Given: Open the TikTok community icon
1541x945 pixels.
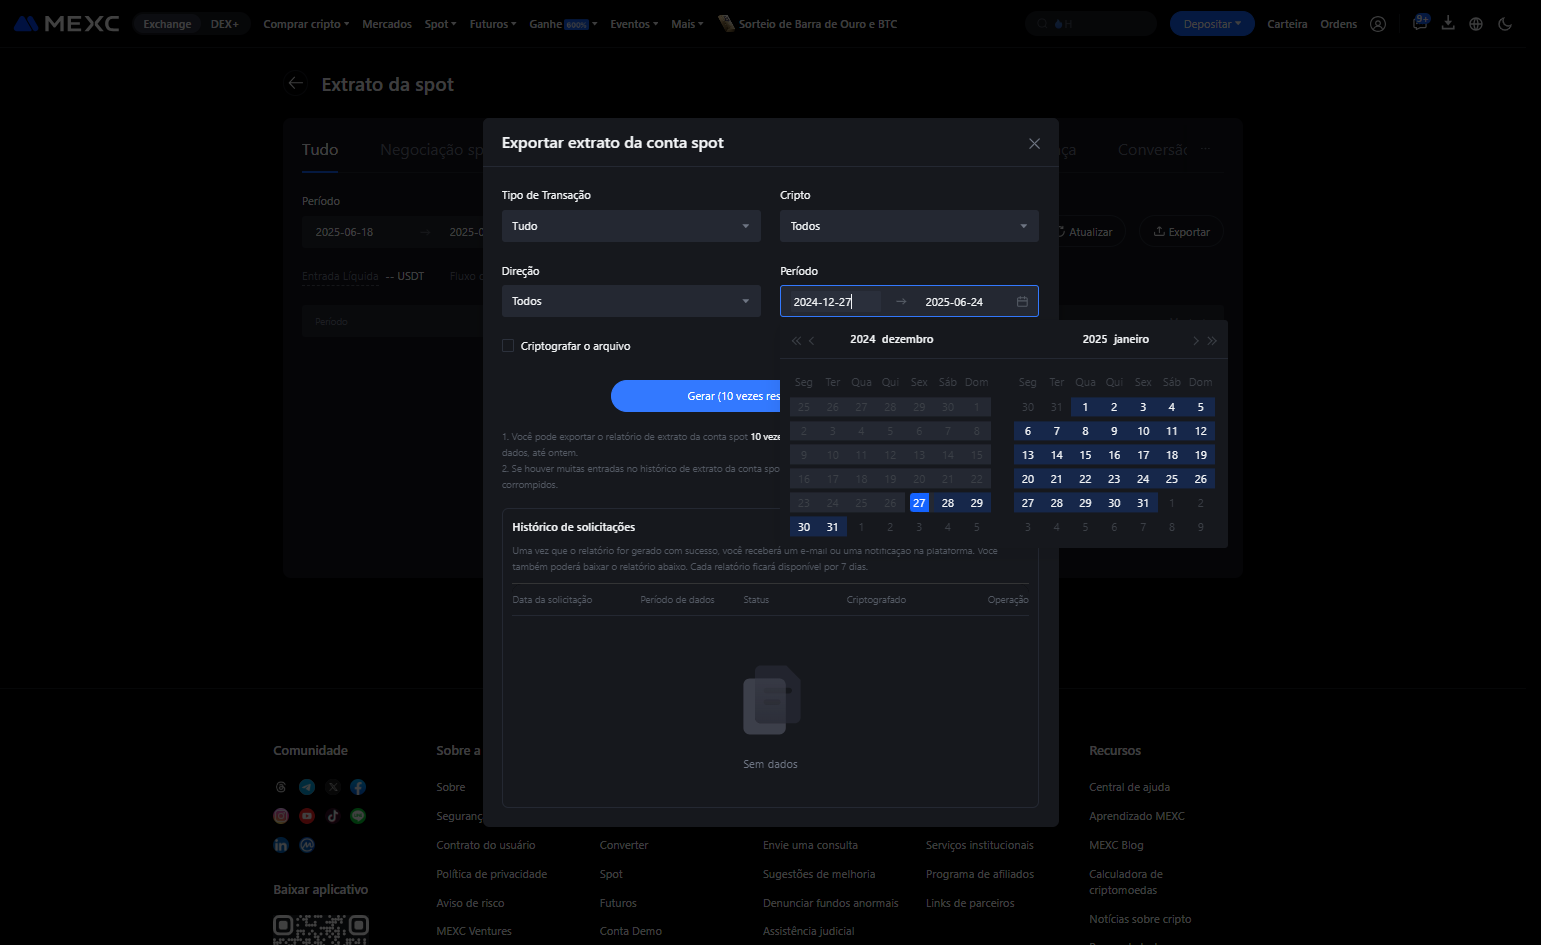Looking at the screenshot, I should pos(333,816).
